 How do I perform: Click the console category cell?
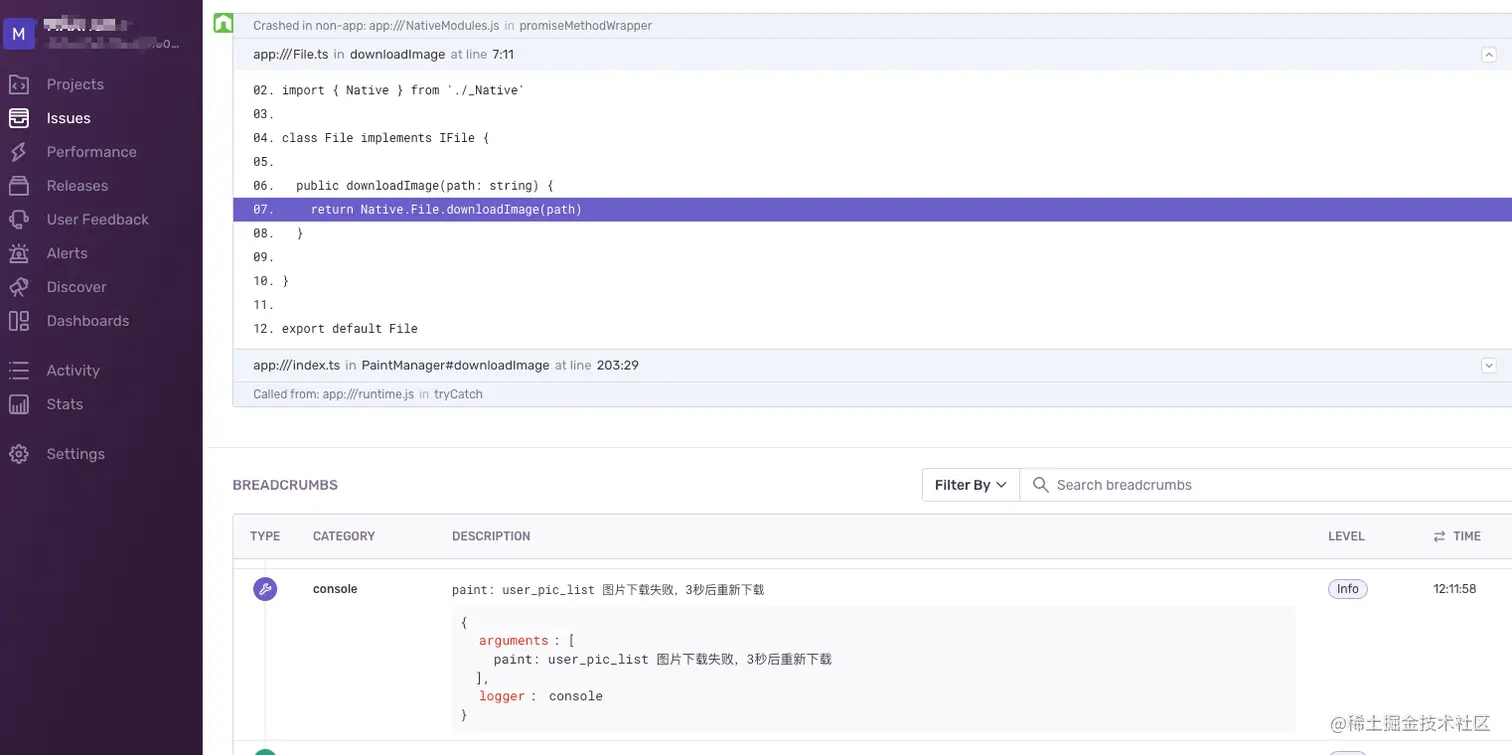pos(335,589)
